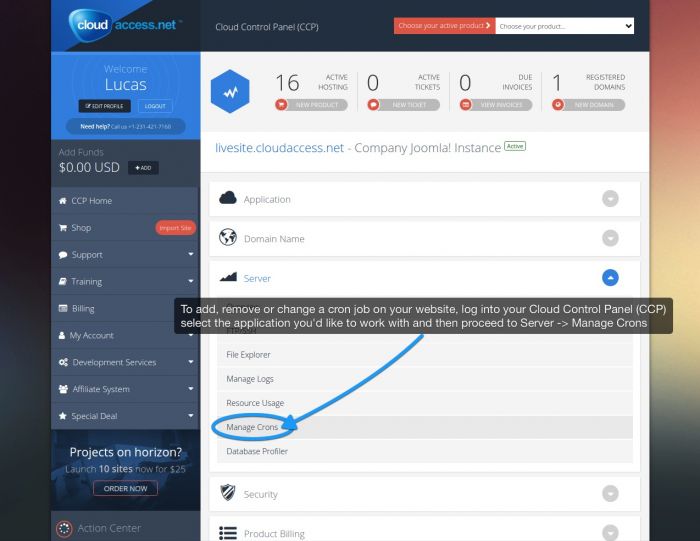Select Manage Crons under Server

coord(425,427)
